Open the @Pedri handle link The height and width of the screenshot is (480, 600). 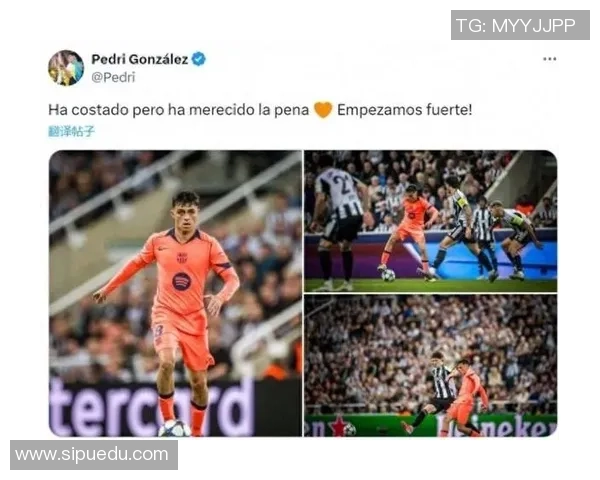point(113,77)
